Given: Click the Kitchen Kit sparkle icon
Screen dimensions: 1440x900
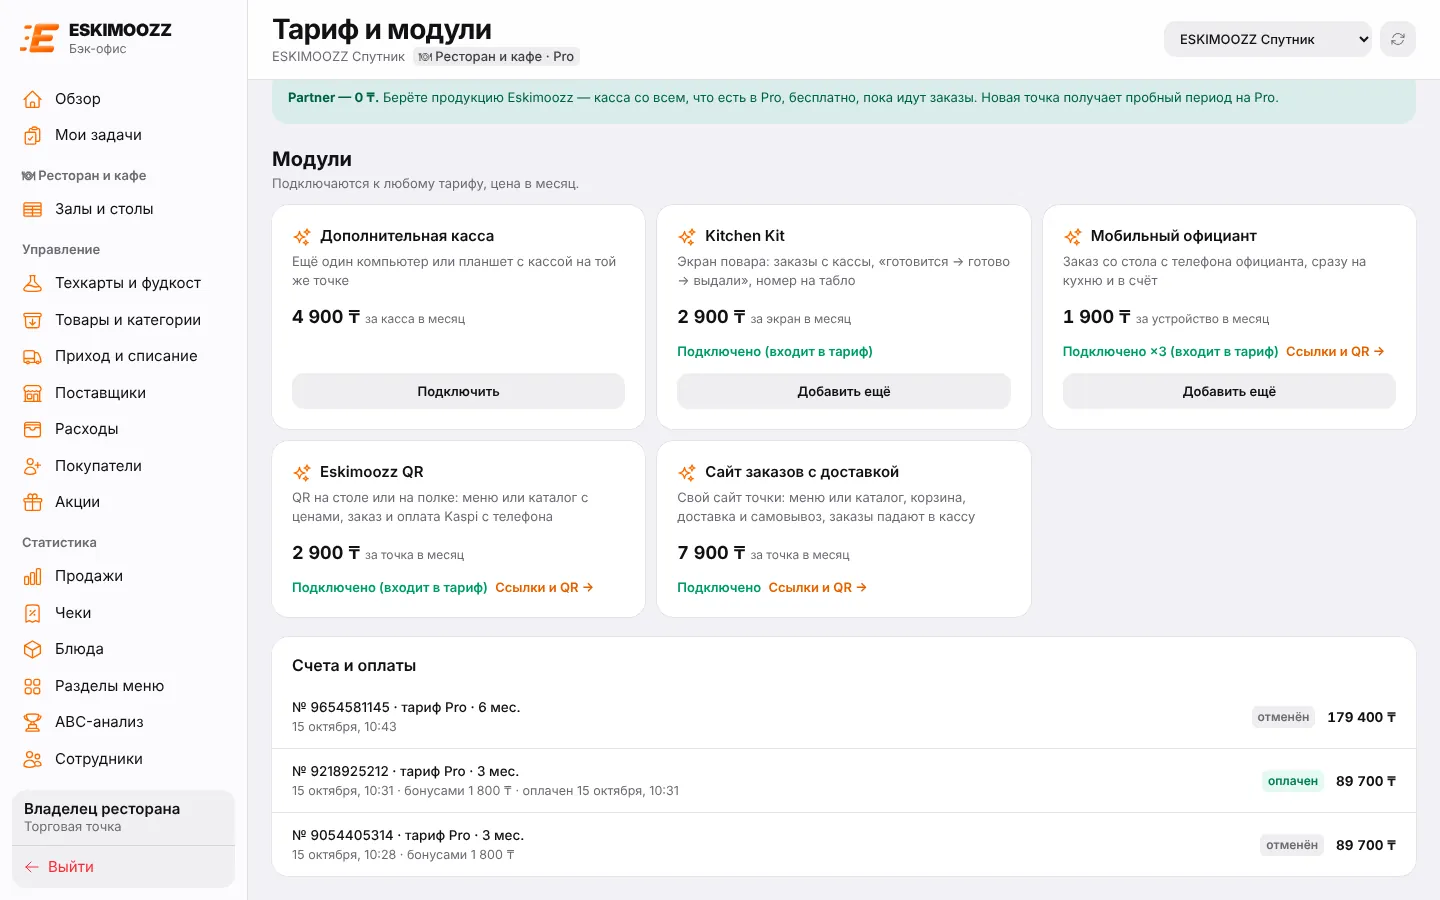Looking at the screenshot, I should (687, 237).
